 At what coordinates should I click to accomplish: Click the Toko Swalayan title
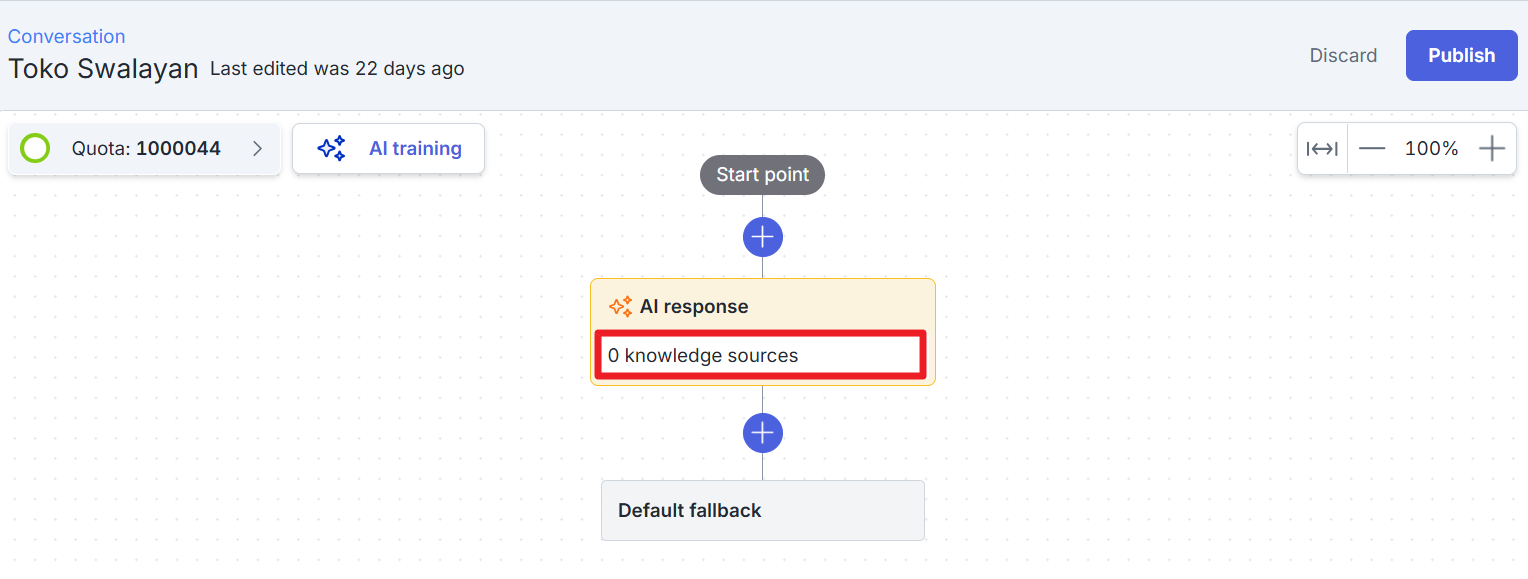(x=103, y=69)
